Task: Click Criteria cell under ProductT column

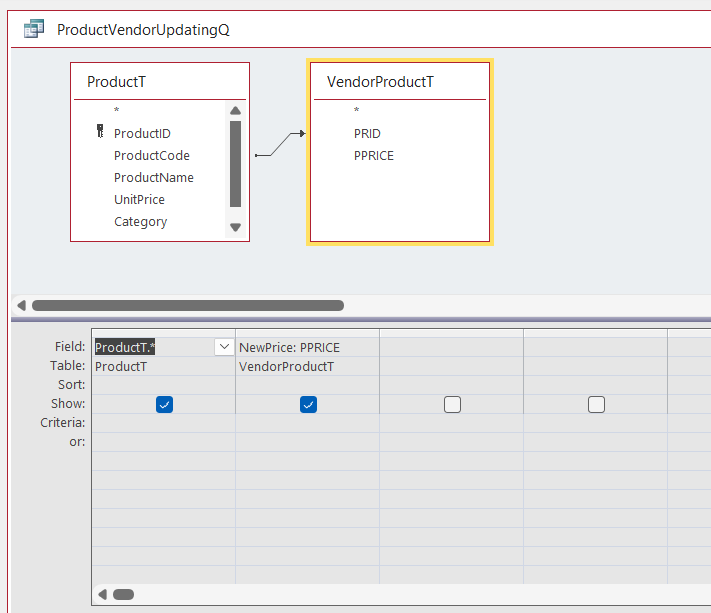Action: [x=163, y=423]
